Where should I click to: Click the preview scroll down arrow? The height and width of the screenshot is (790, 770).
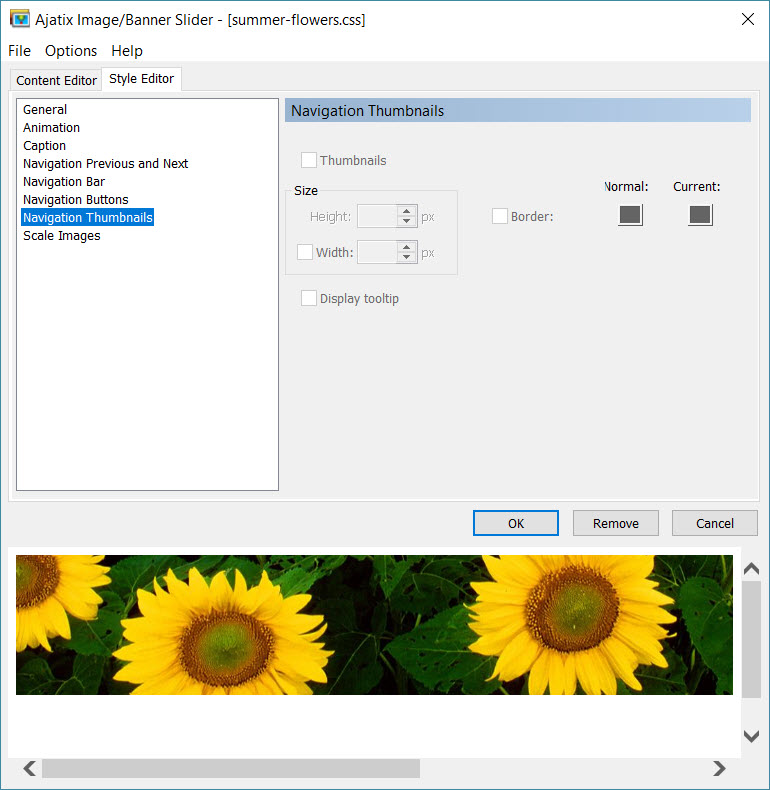tap(751, 736)
